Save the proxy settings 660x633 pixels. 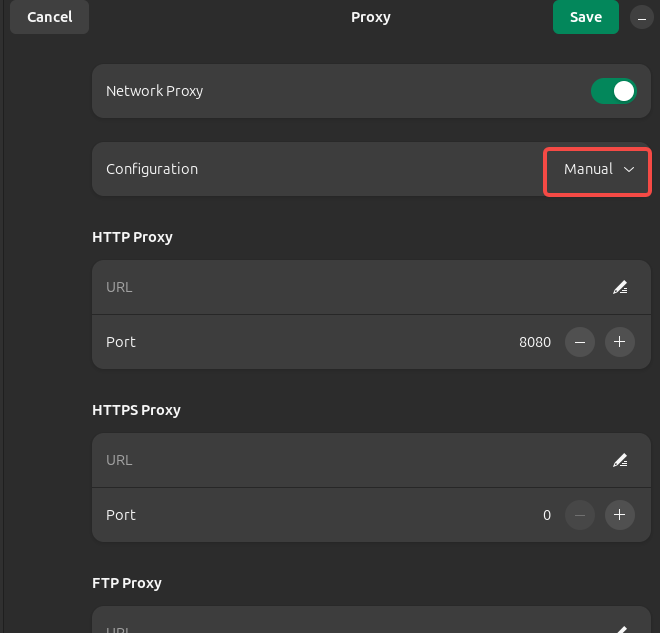pos(585,17)
